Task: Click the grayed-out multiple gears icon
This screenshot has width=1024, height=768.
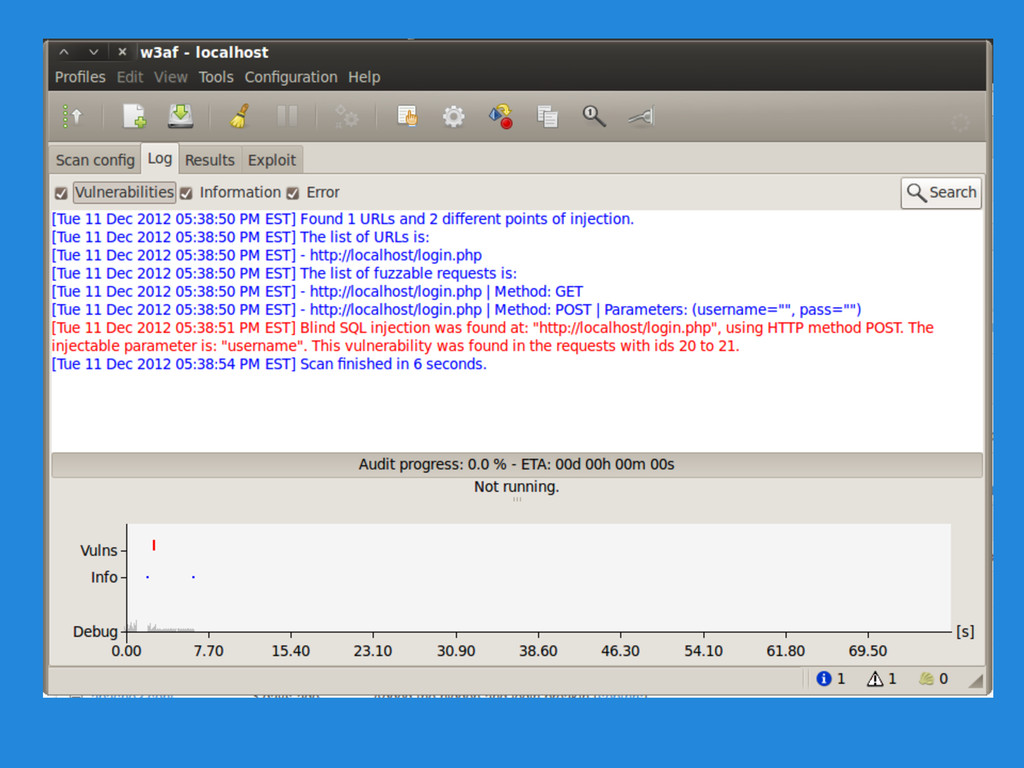Action: (346, 117)
